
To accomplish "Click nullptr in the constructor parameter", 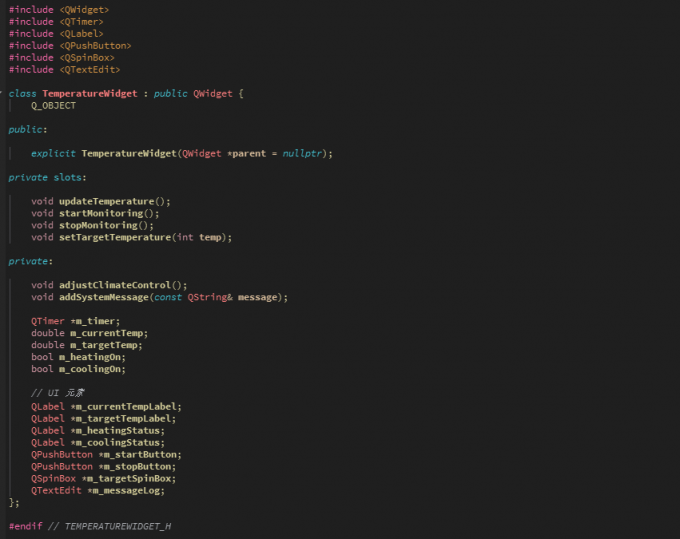I will (302, 153).
